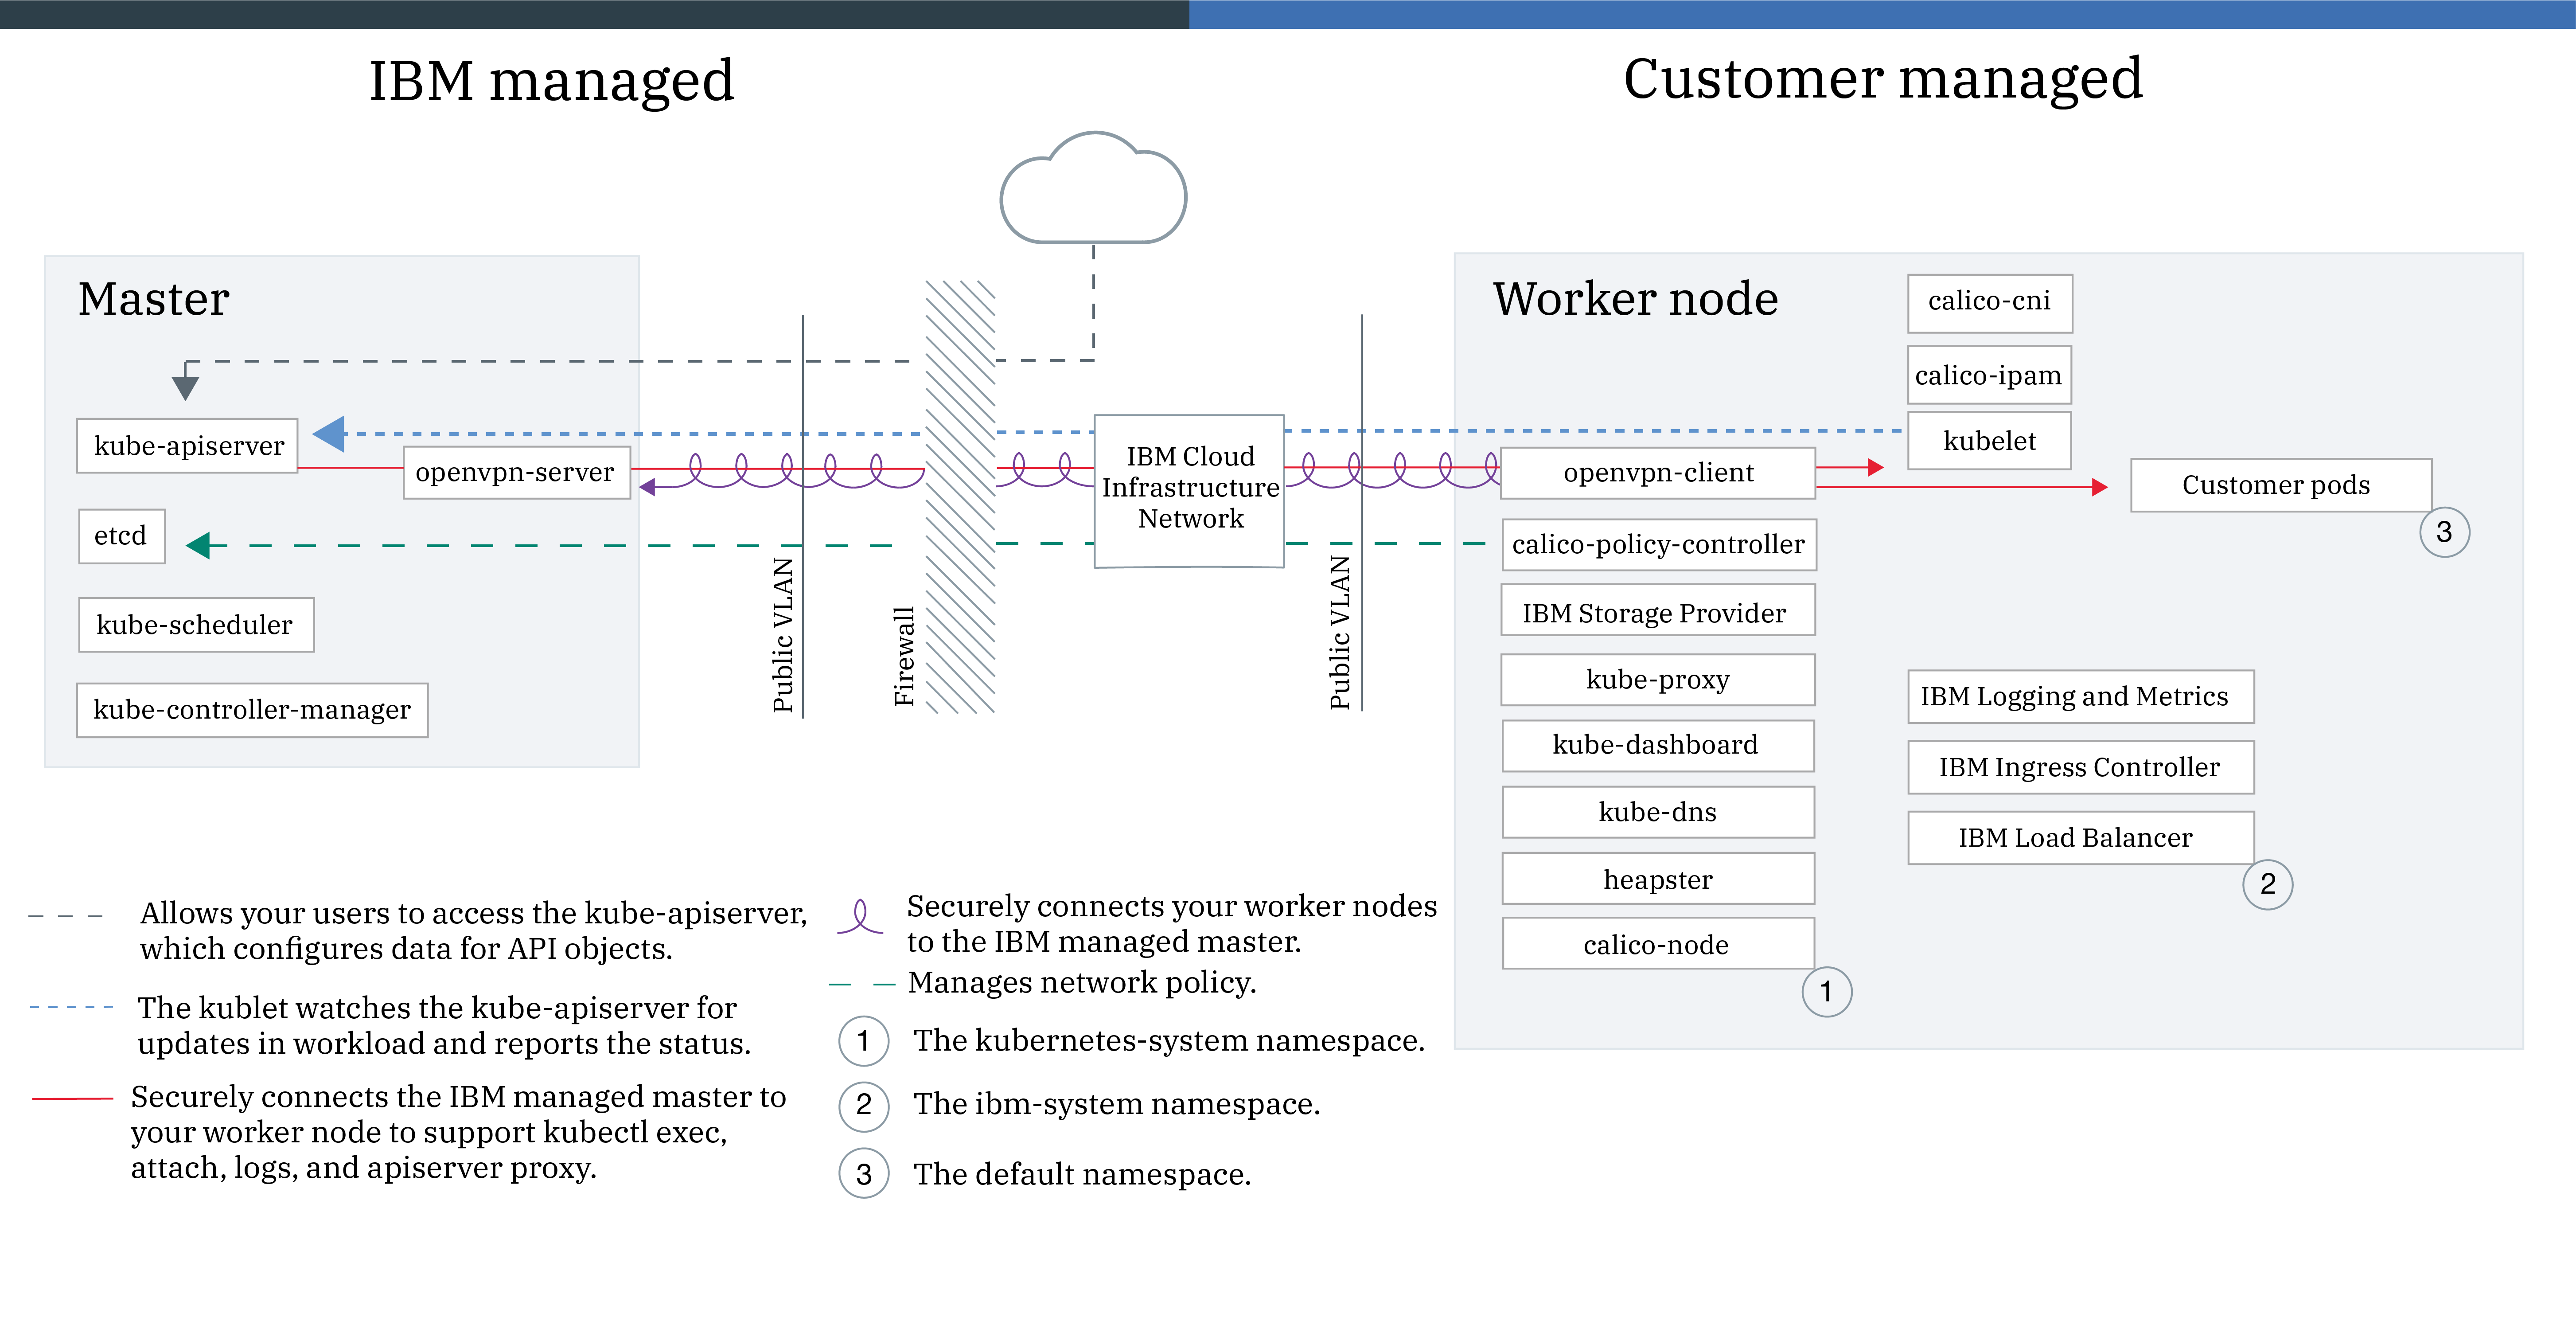The width and height of the screenshot is (2576, 1329).
Task: Click the 'Public VLAN' label near Worker node
Action: 1339,633
